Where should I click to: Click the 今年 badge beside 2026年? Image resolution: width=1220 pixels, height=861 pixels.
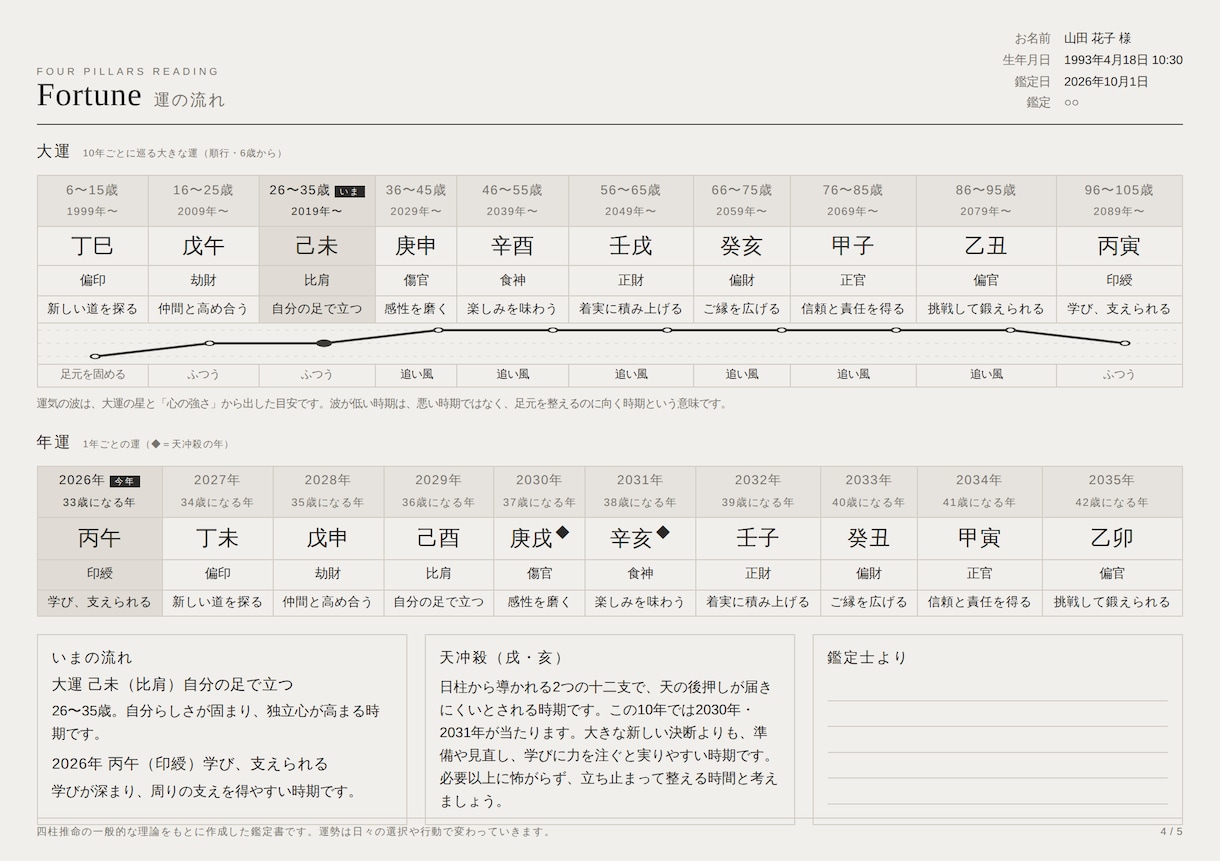tap(125, 481)
